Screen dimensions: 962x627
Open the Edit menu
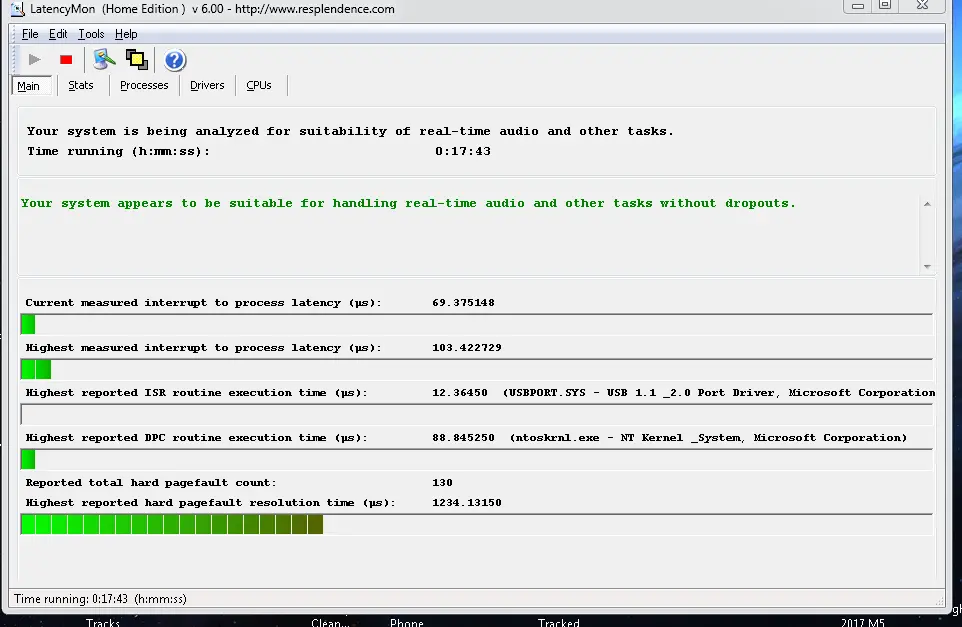click(x=58, y=34)
